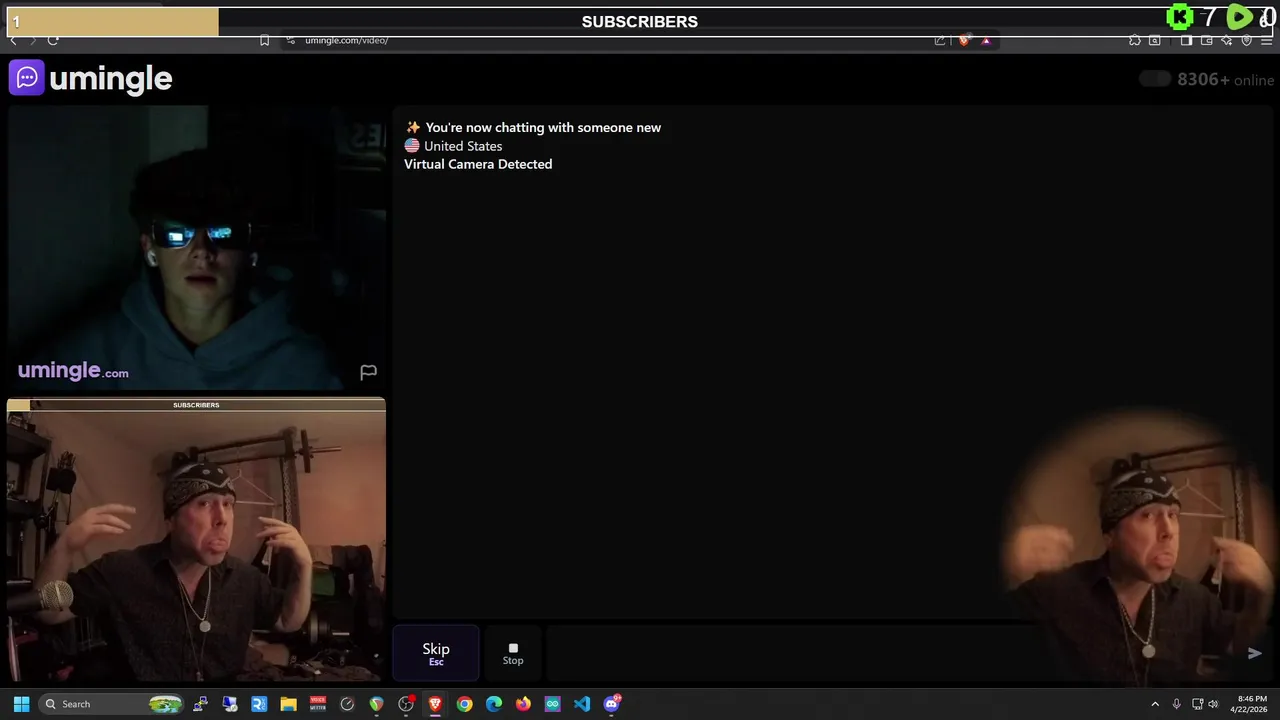The width and height of the screenshot is (1280, 720).
Task: Toggle the browser sidebar panel icon
Action: 1186,40
